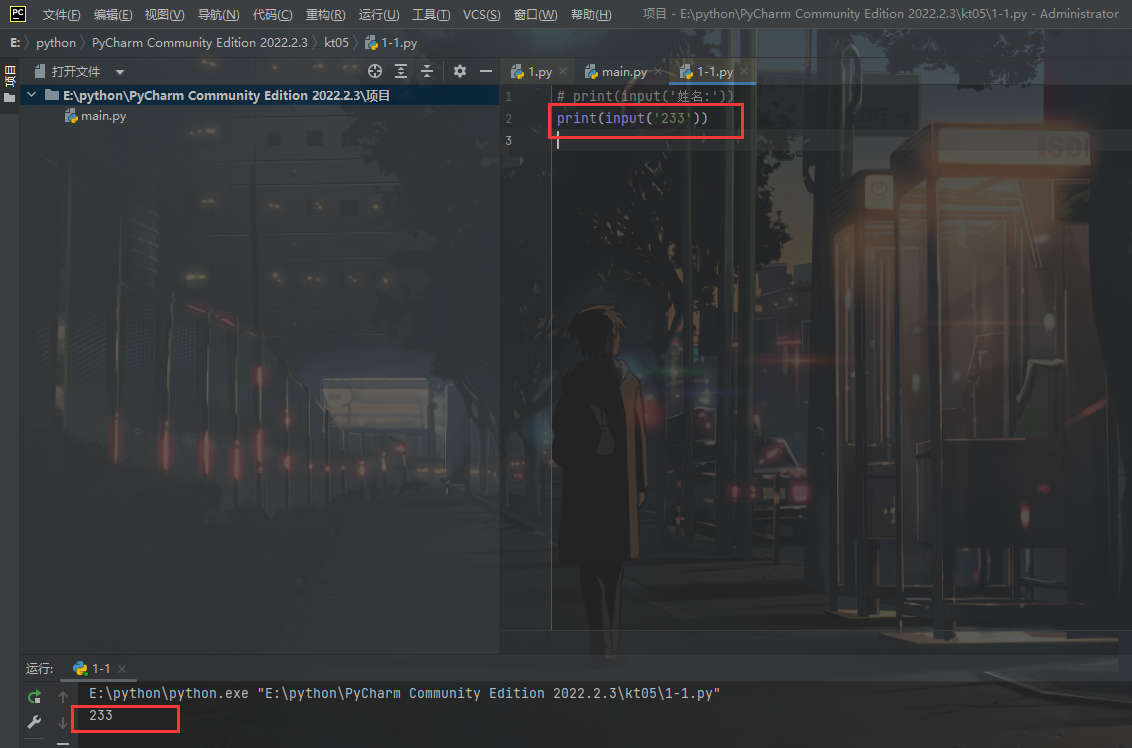Click the E: breadcrumb root
Image resolution: width=1132 pixels, height=748 pixels.
click(14, 43)
